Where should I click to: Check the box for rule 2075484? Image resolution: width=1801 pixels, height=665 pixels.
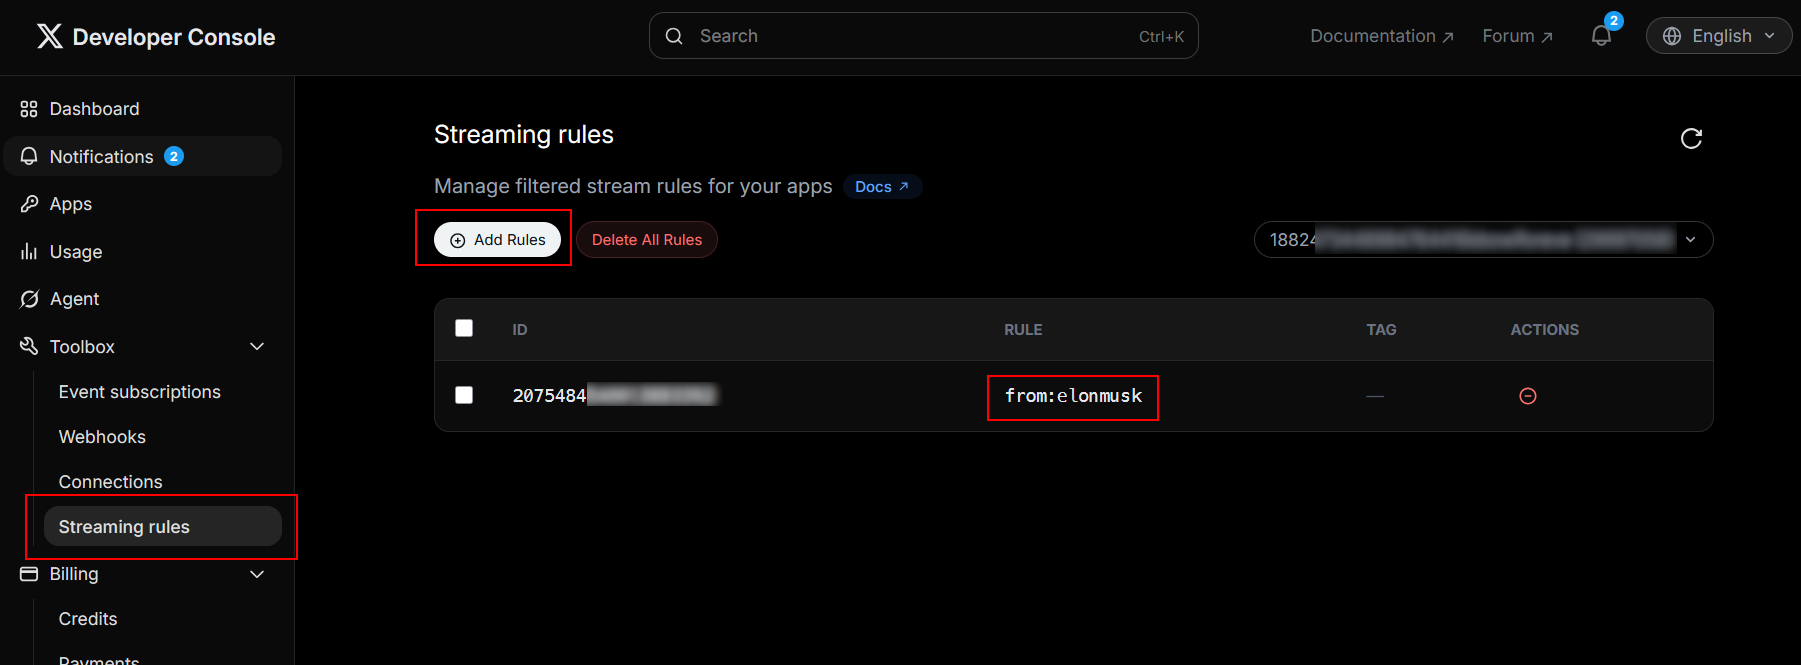(x=464, y=395)
